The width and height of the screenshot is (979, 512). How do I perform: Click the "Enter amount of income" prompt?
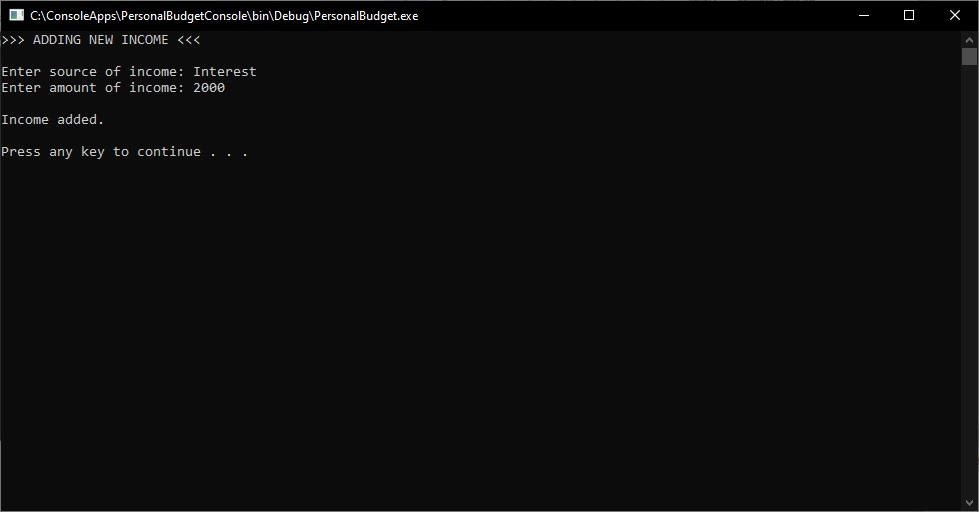[93, 88]
